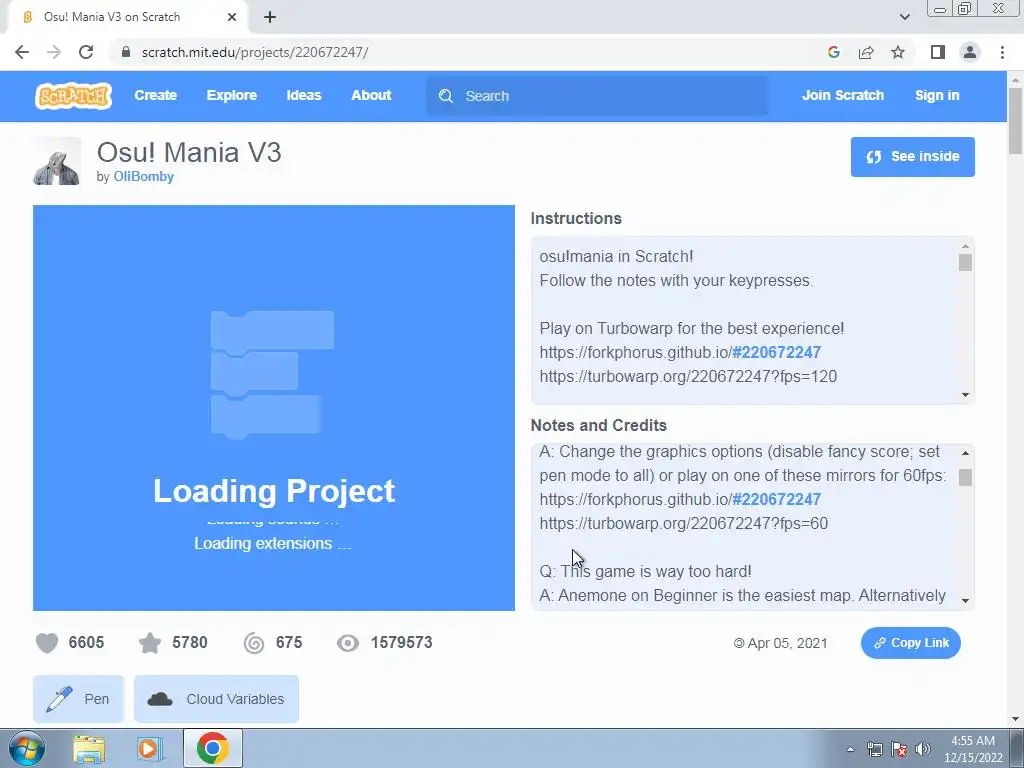Open the tab search dropdown chevron
This screenshot has width=1024, height=768.
904,17
